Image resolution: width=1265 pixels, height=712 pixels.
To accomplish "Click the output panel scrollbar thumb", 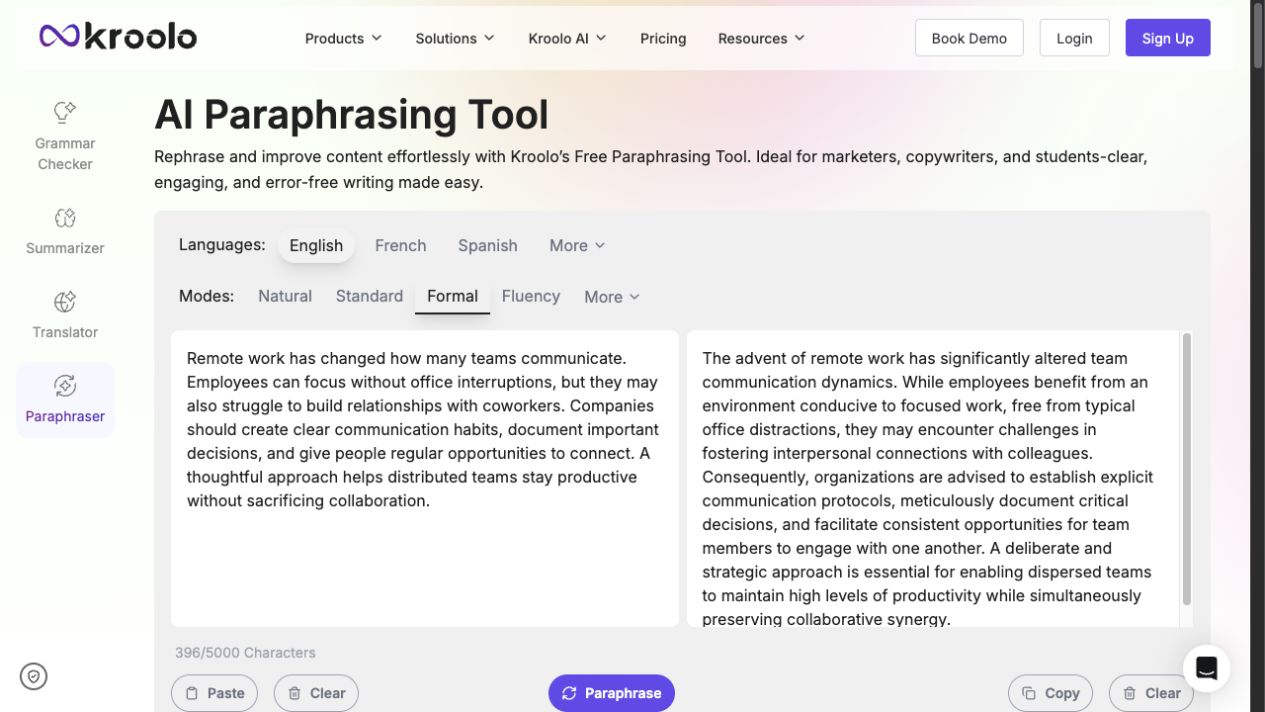I will [1187, 469].
